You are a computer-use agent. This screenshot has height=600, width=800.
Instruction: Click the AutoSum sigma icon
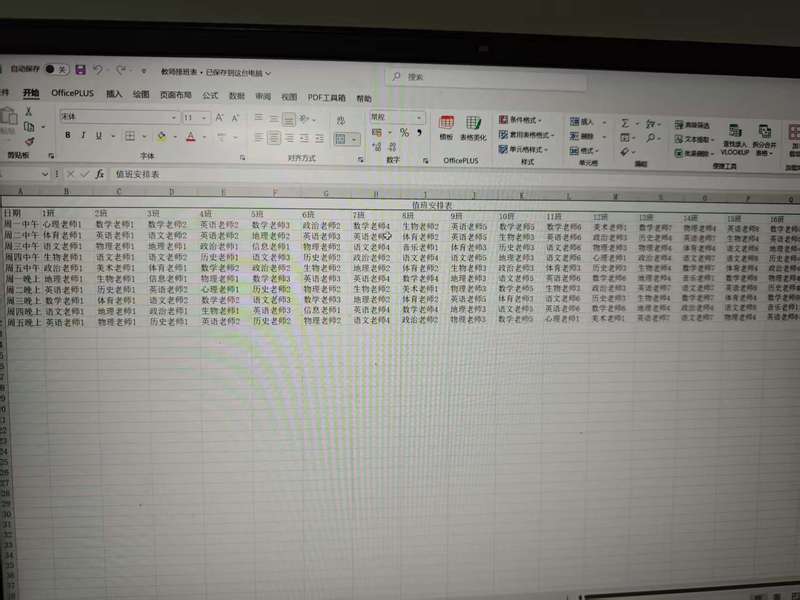coord(625,123)
